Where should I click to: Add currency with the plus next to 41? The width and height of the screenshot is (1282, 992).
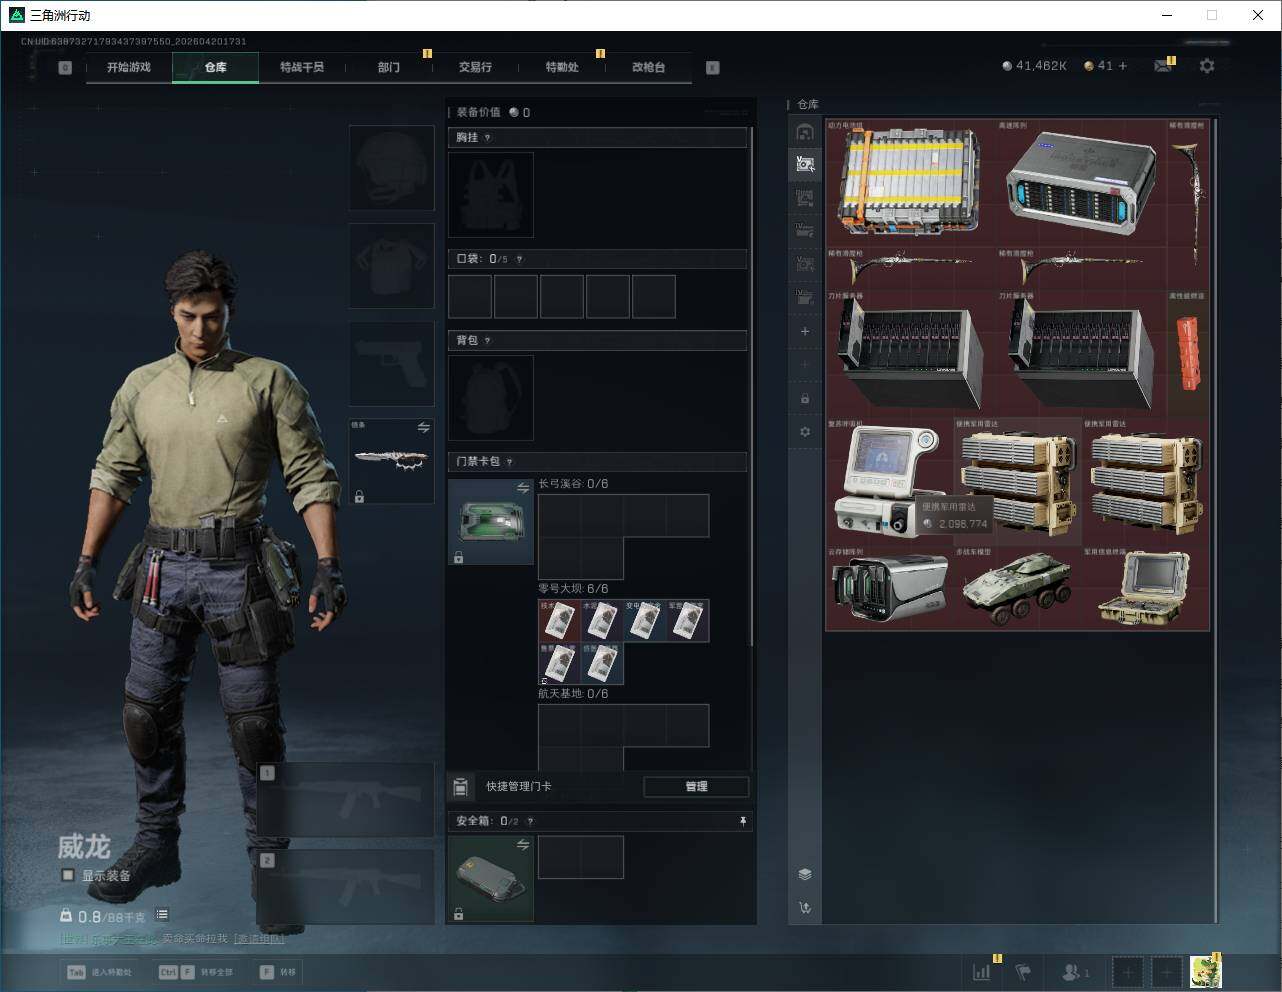pyautogui.click(x=1123, y=66)
